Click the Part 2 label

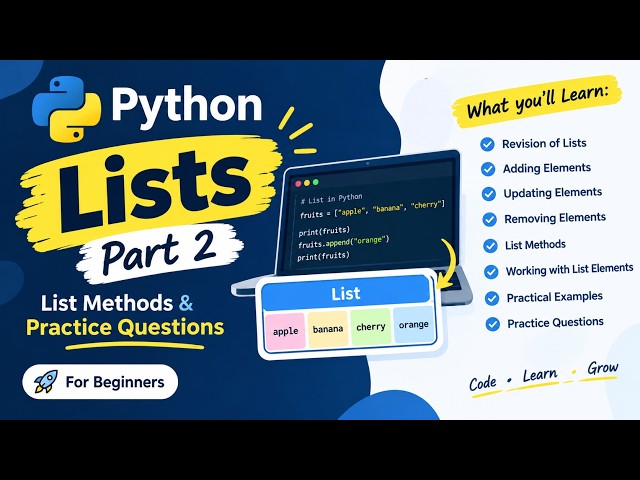(159, 253)
